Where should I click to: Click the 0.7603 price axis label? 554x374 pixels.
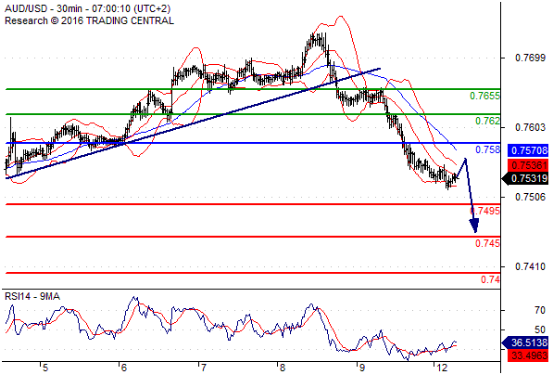[530, 127]
